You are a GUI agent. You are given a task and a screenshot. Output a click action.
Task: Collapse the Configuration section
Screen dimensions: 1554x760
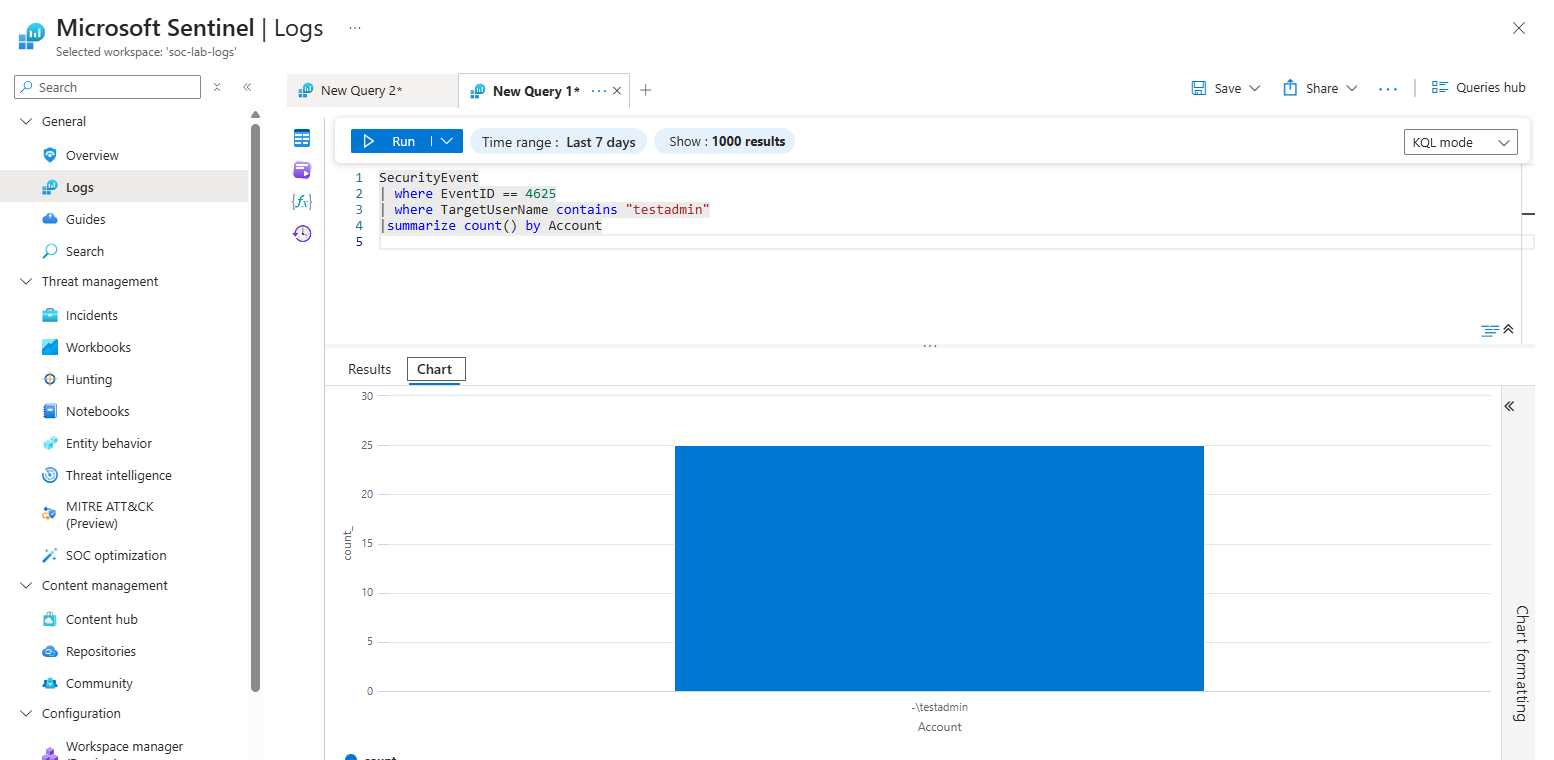point(26,713)
